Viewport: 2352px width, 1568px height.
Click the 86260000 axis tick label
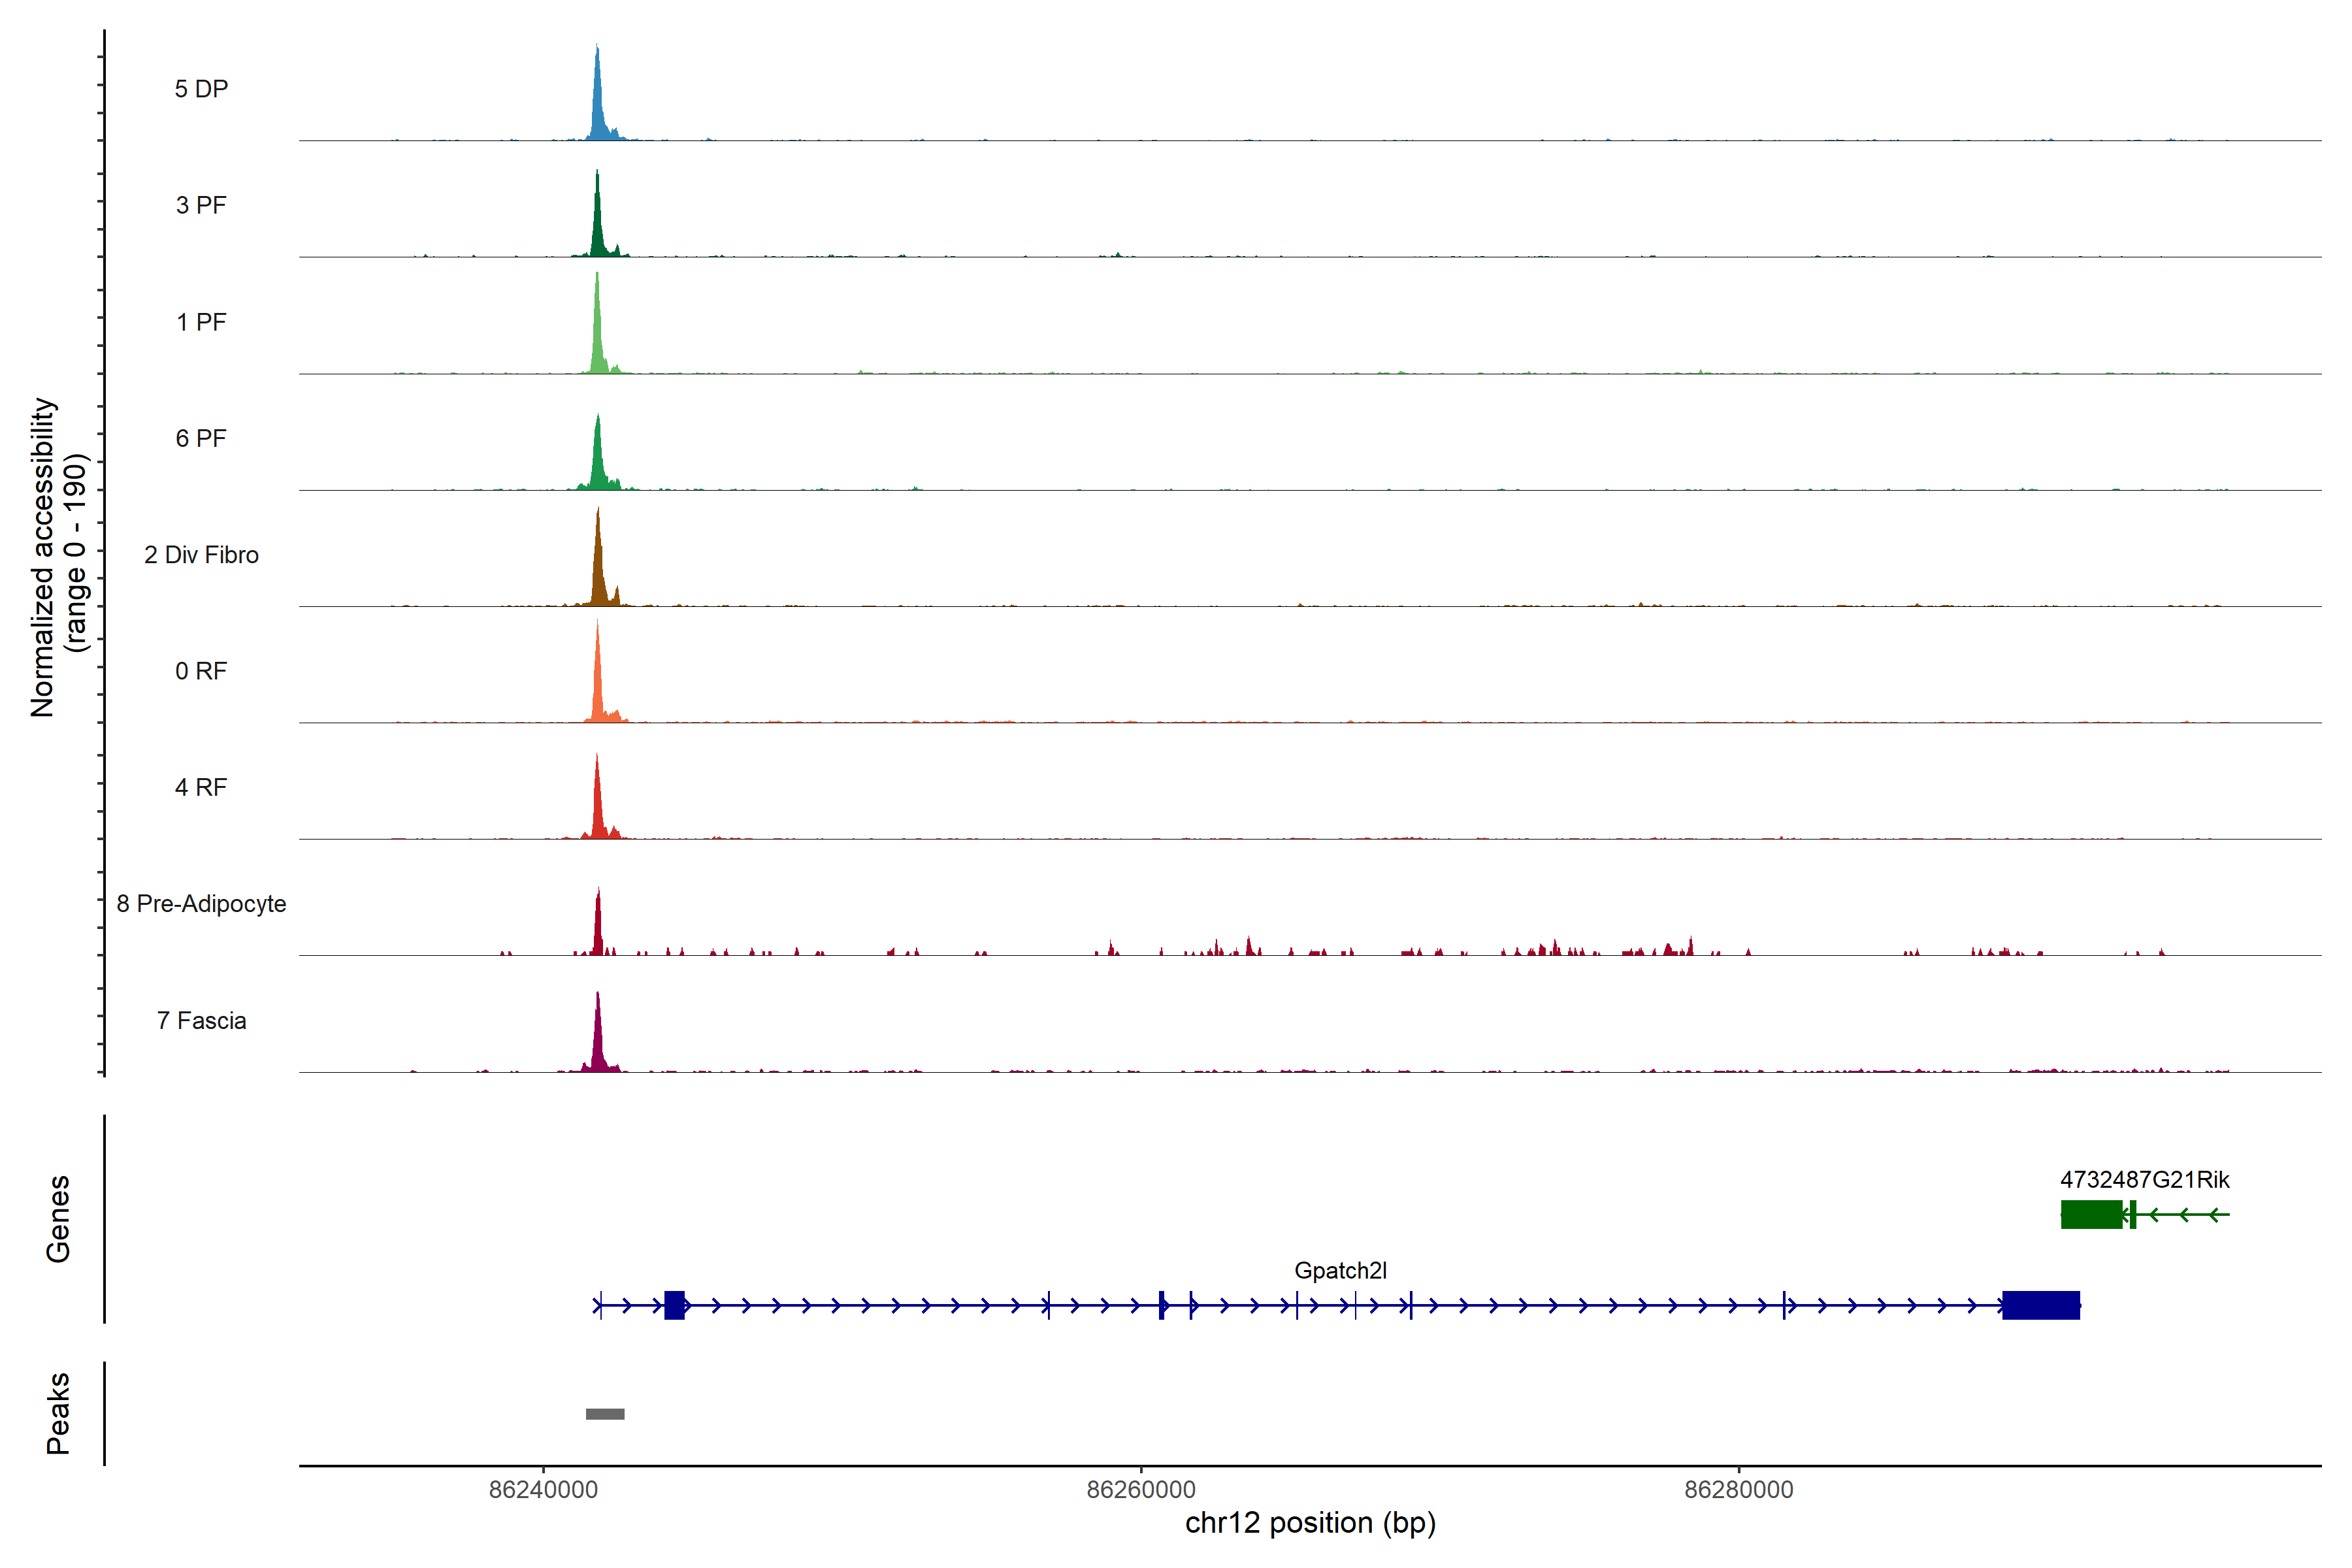[1140, 1490]
